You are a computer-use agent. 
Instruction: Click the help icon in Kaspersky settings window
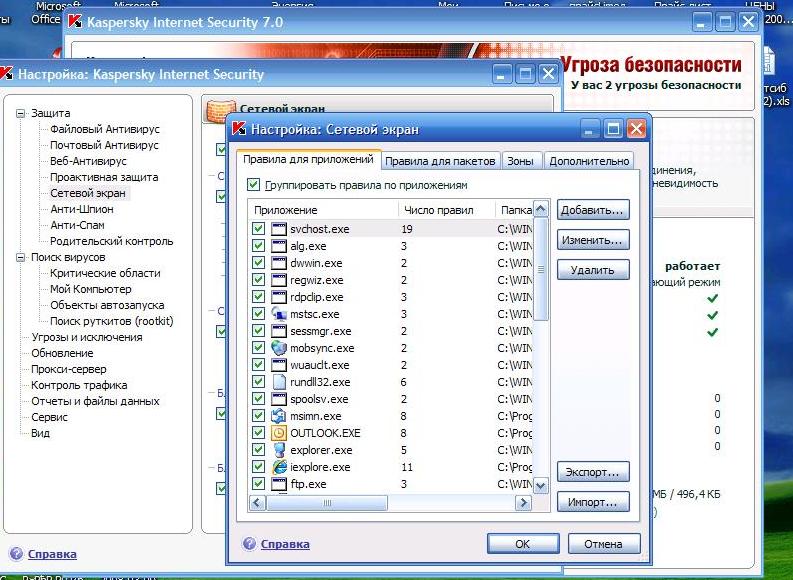(16, 554)
